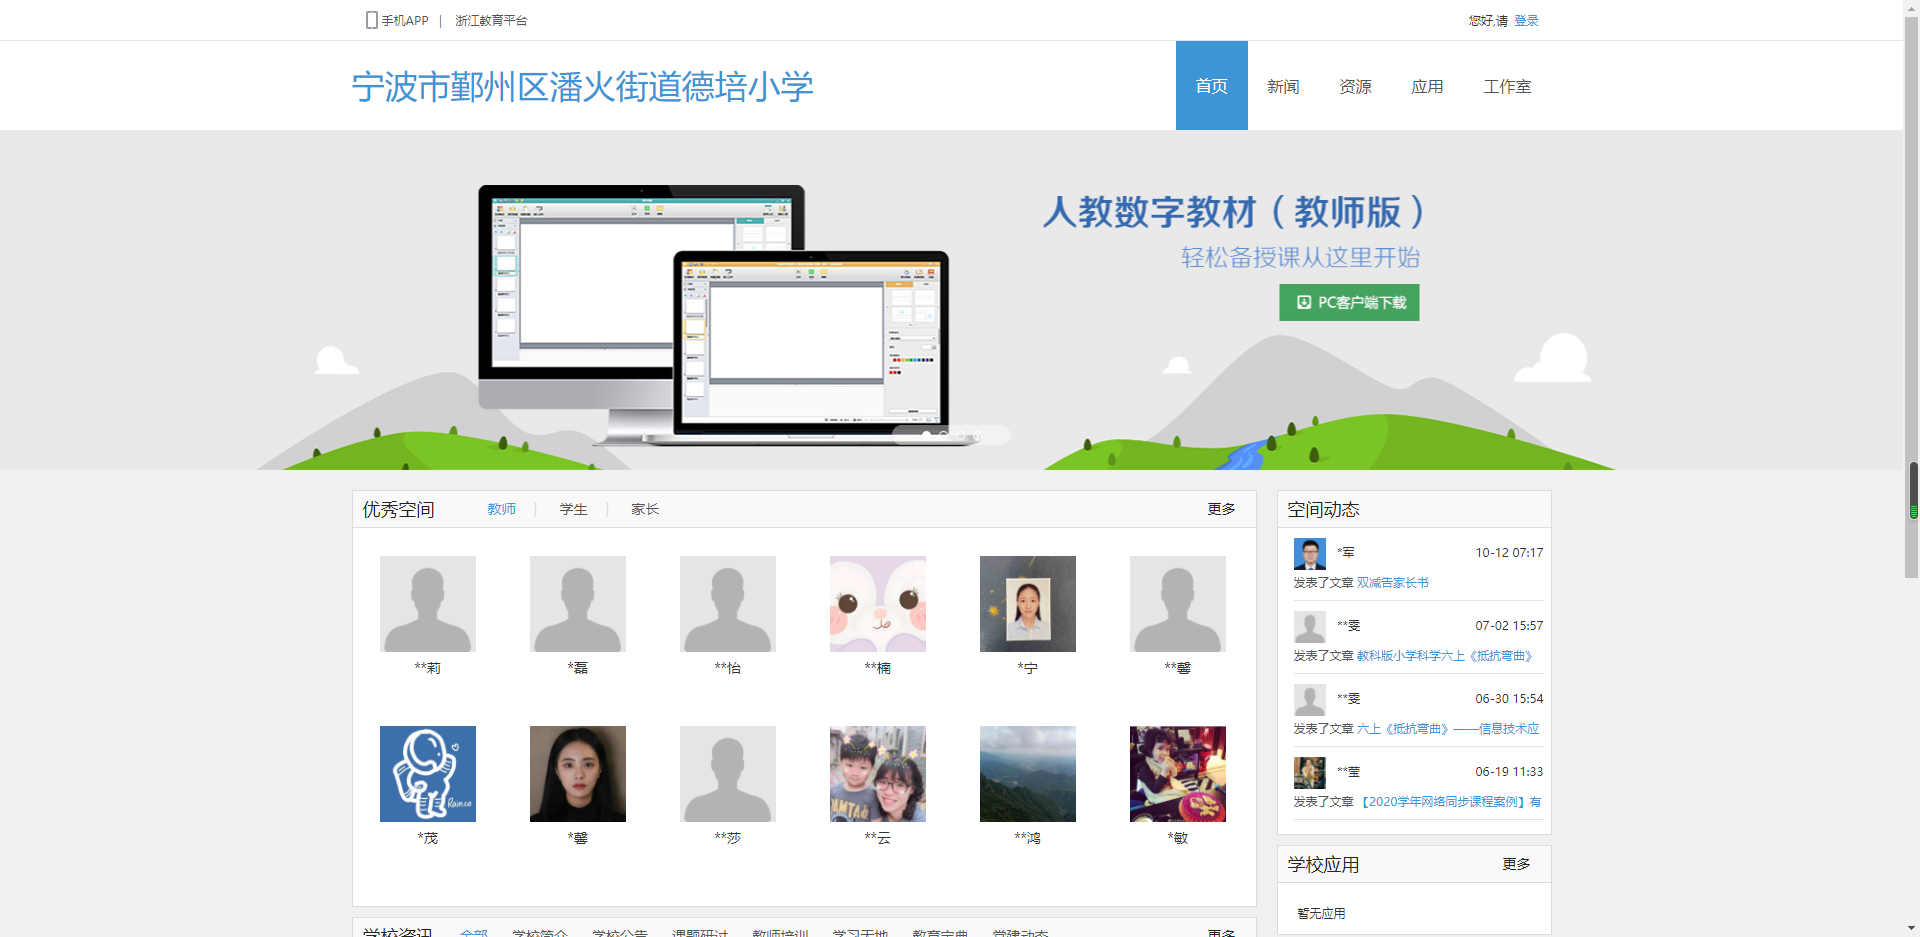Open the ID photo avatar of *宁
The height and width of the screenshot is (937, 1920).
tap(1028, 604)
